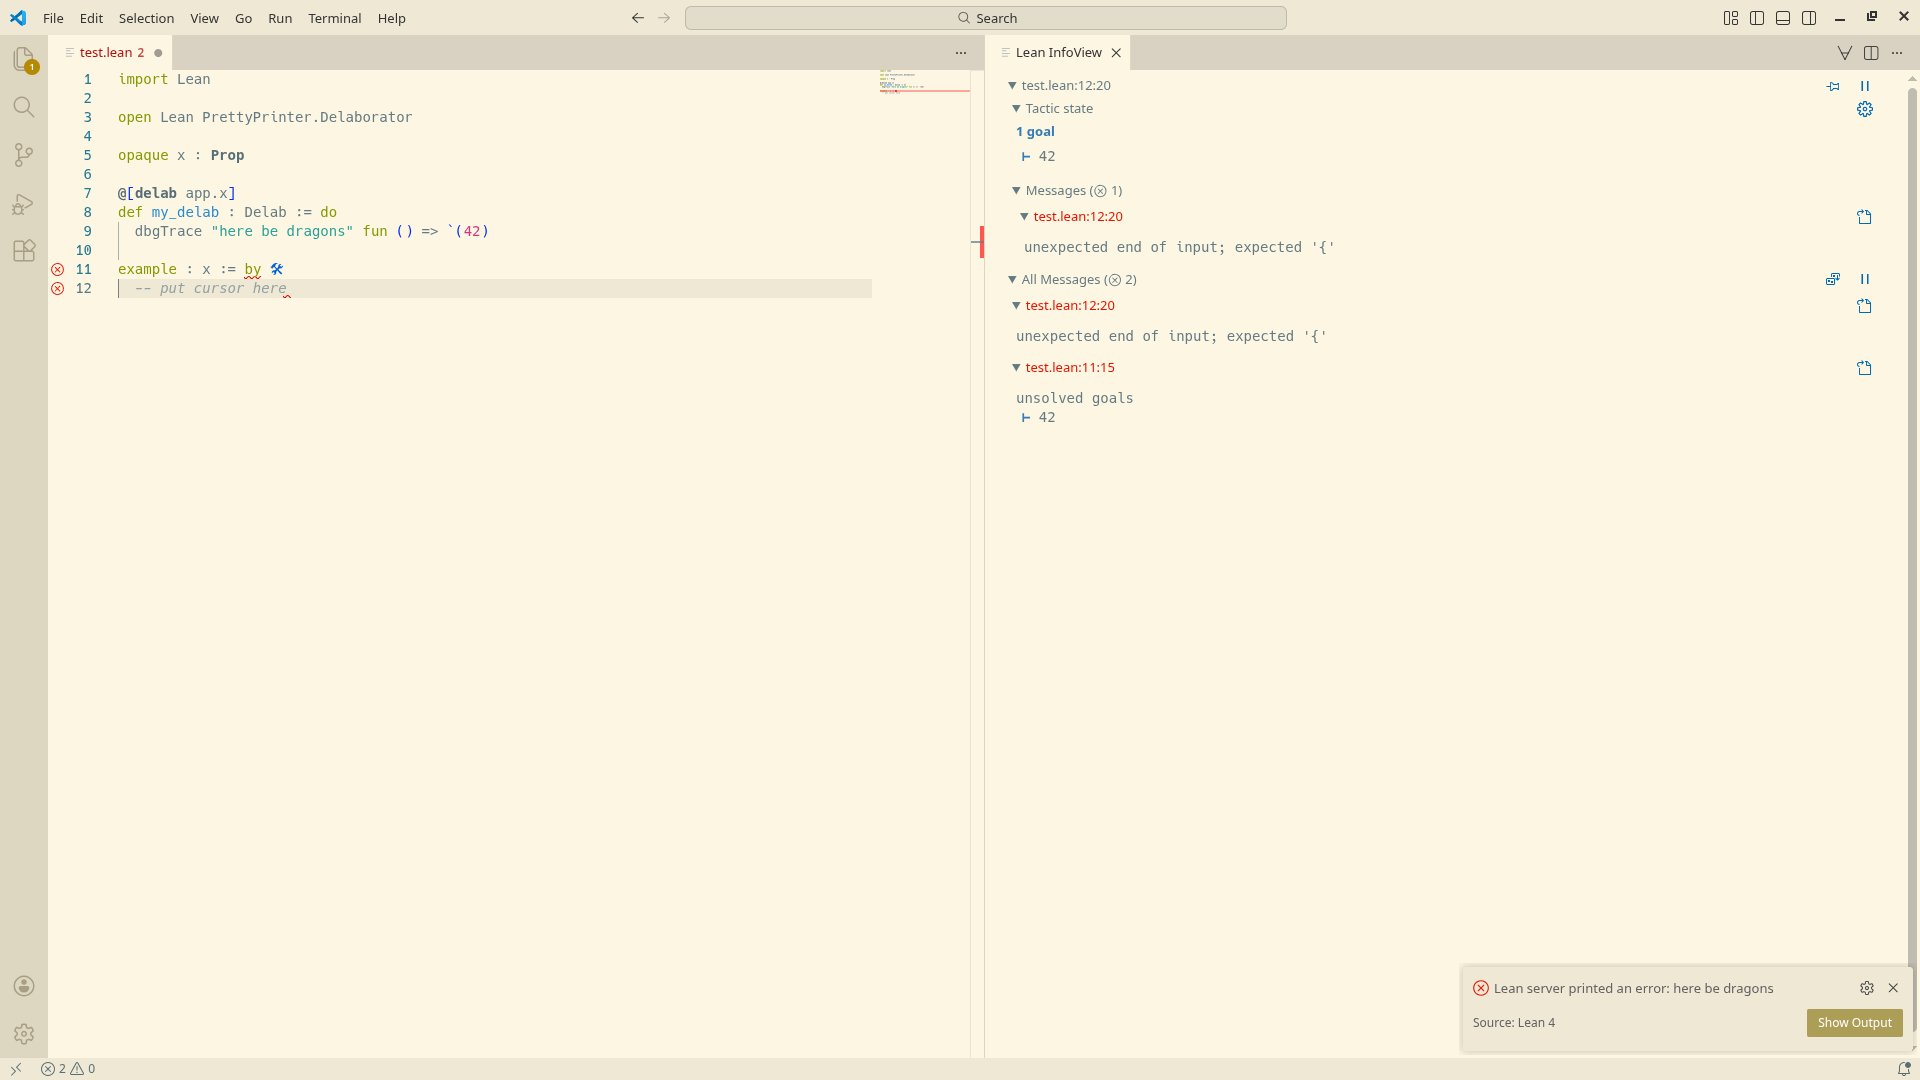Click the hammer code action icon
This screenshot has height=1080, width=1920.
pyautogui.click(x=277, y=269)
